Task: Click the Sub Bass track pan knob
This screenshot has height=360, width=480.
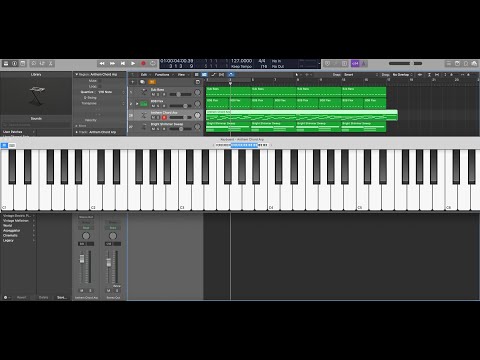Action: point(197,92)
